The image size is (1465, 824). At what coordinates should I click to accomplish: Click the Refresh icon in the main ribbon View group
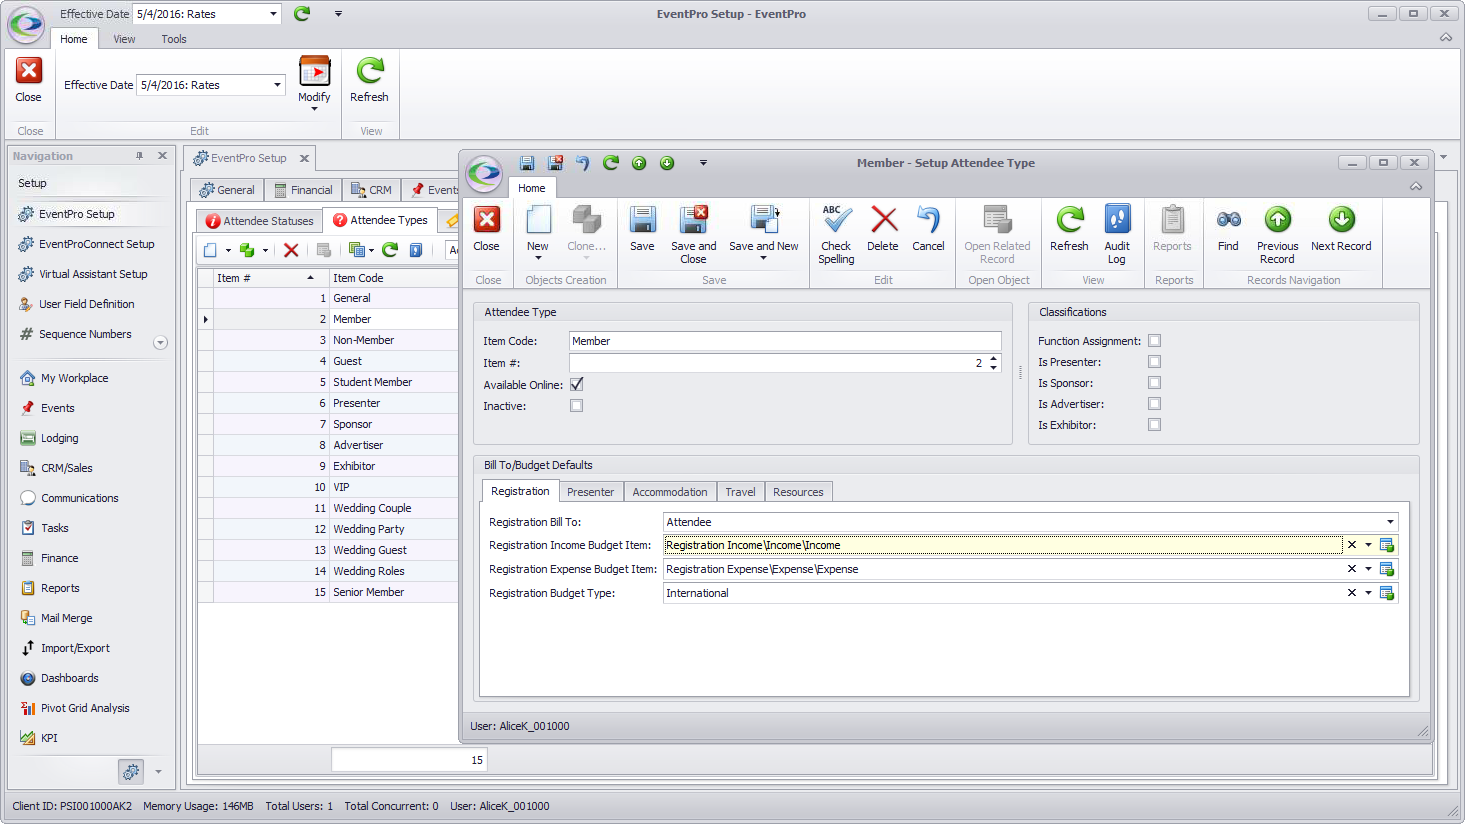coord(370,72)
